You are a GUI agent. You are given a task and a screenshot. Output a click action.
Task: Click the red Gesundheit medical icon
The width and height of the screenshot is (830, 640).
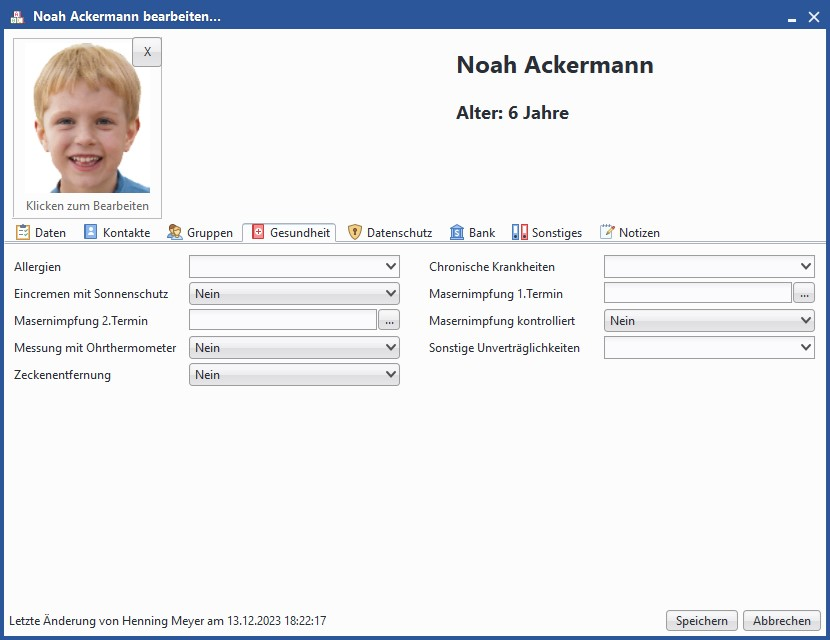(x=258, y=232)
